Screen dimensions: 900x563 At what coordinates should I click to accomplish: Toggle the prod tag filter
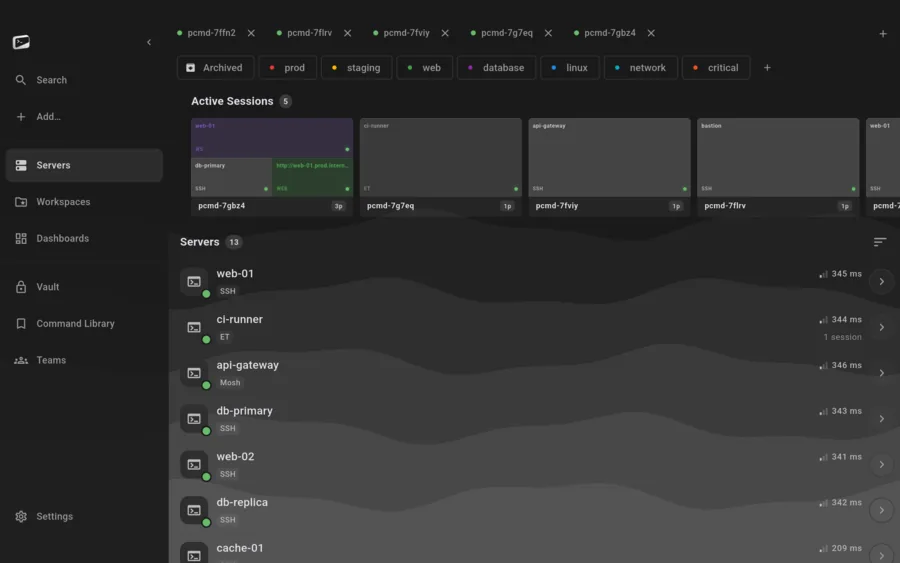pos(288,68)
